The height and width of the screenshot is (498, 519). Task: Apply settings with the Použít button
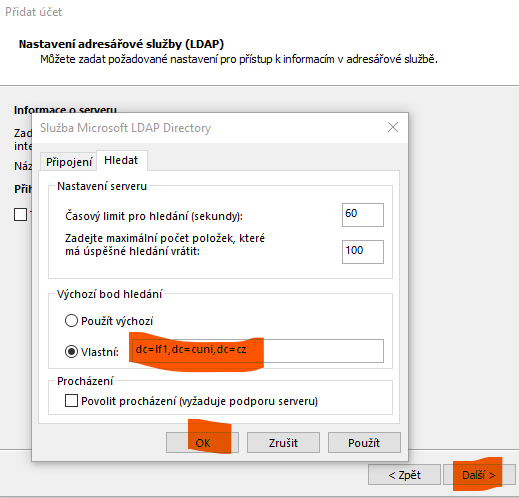click(x=364, y=443)
